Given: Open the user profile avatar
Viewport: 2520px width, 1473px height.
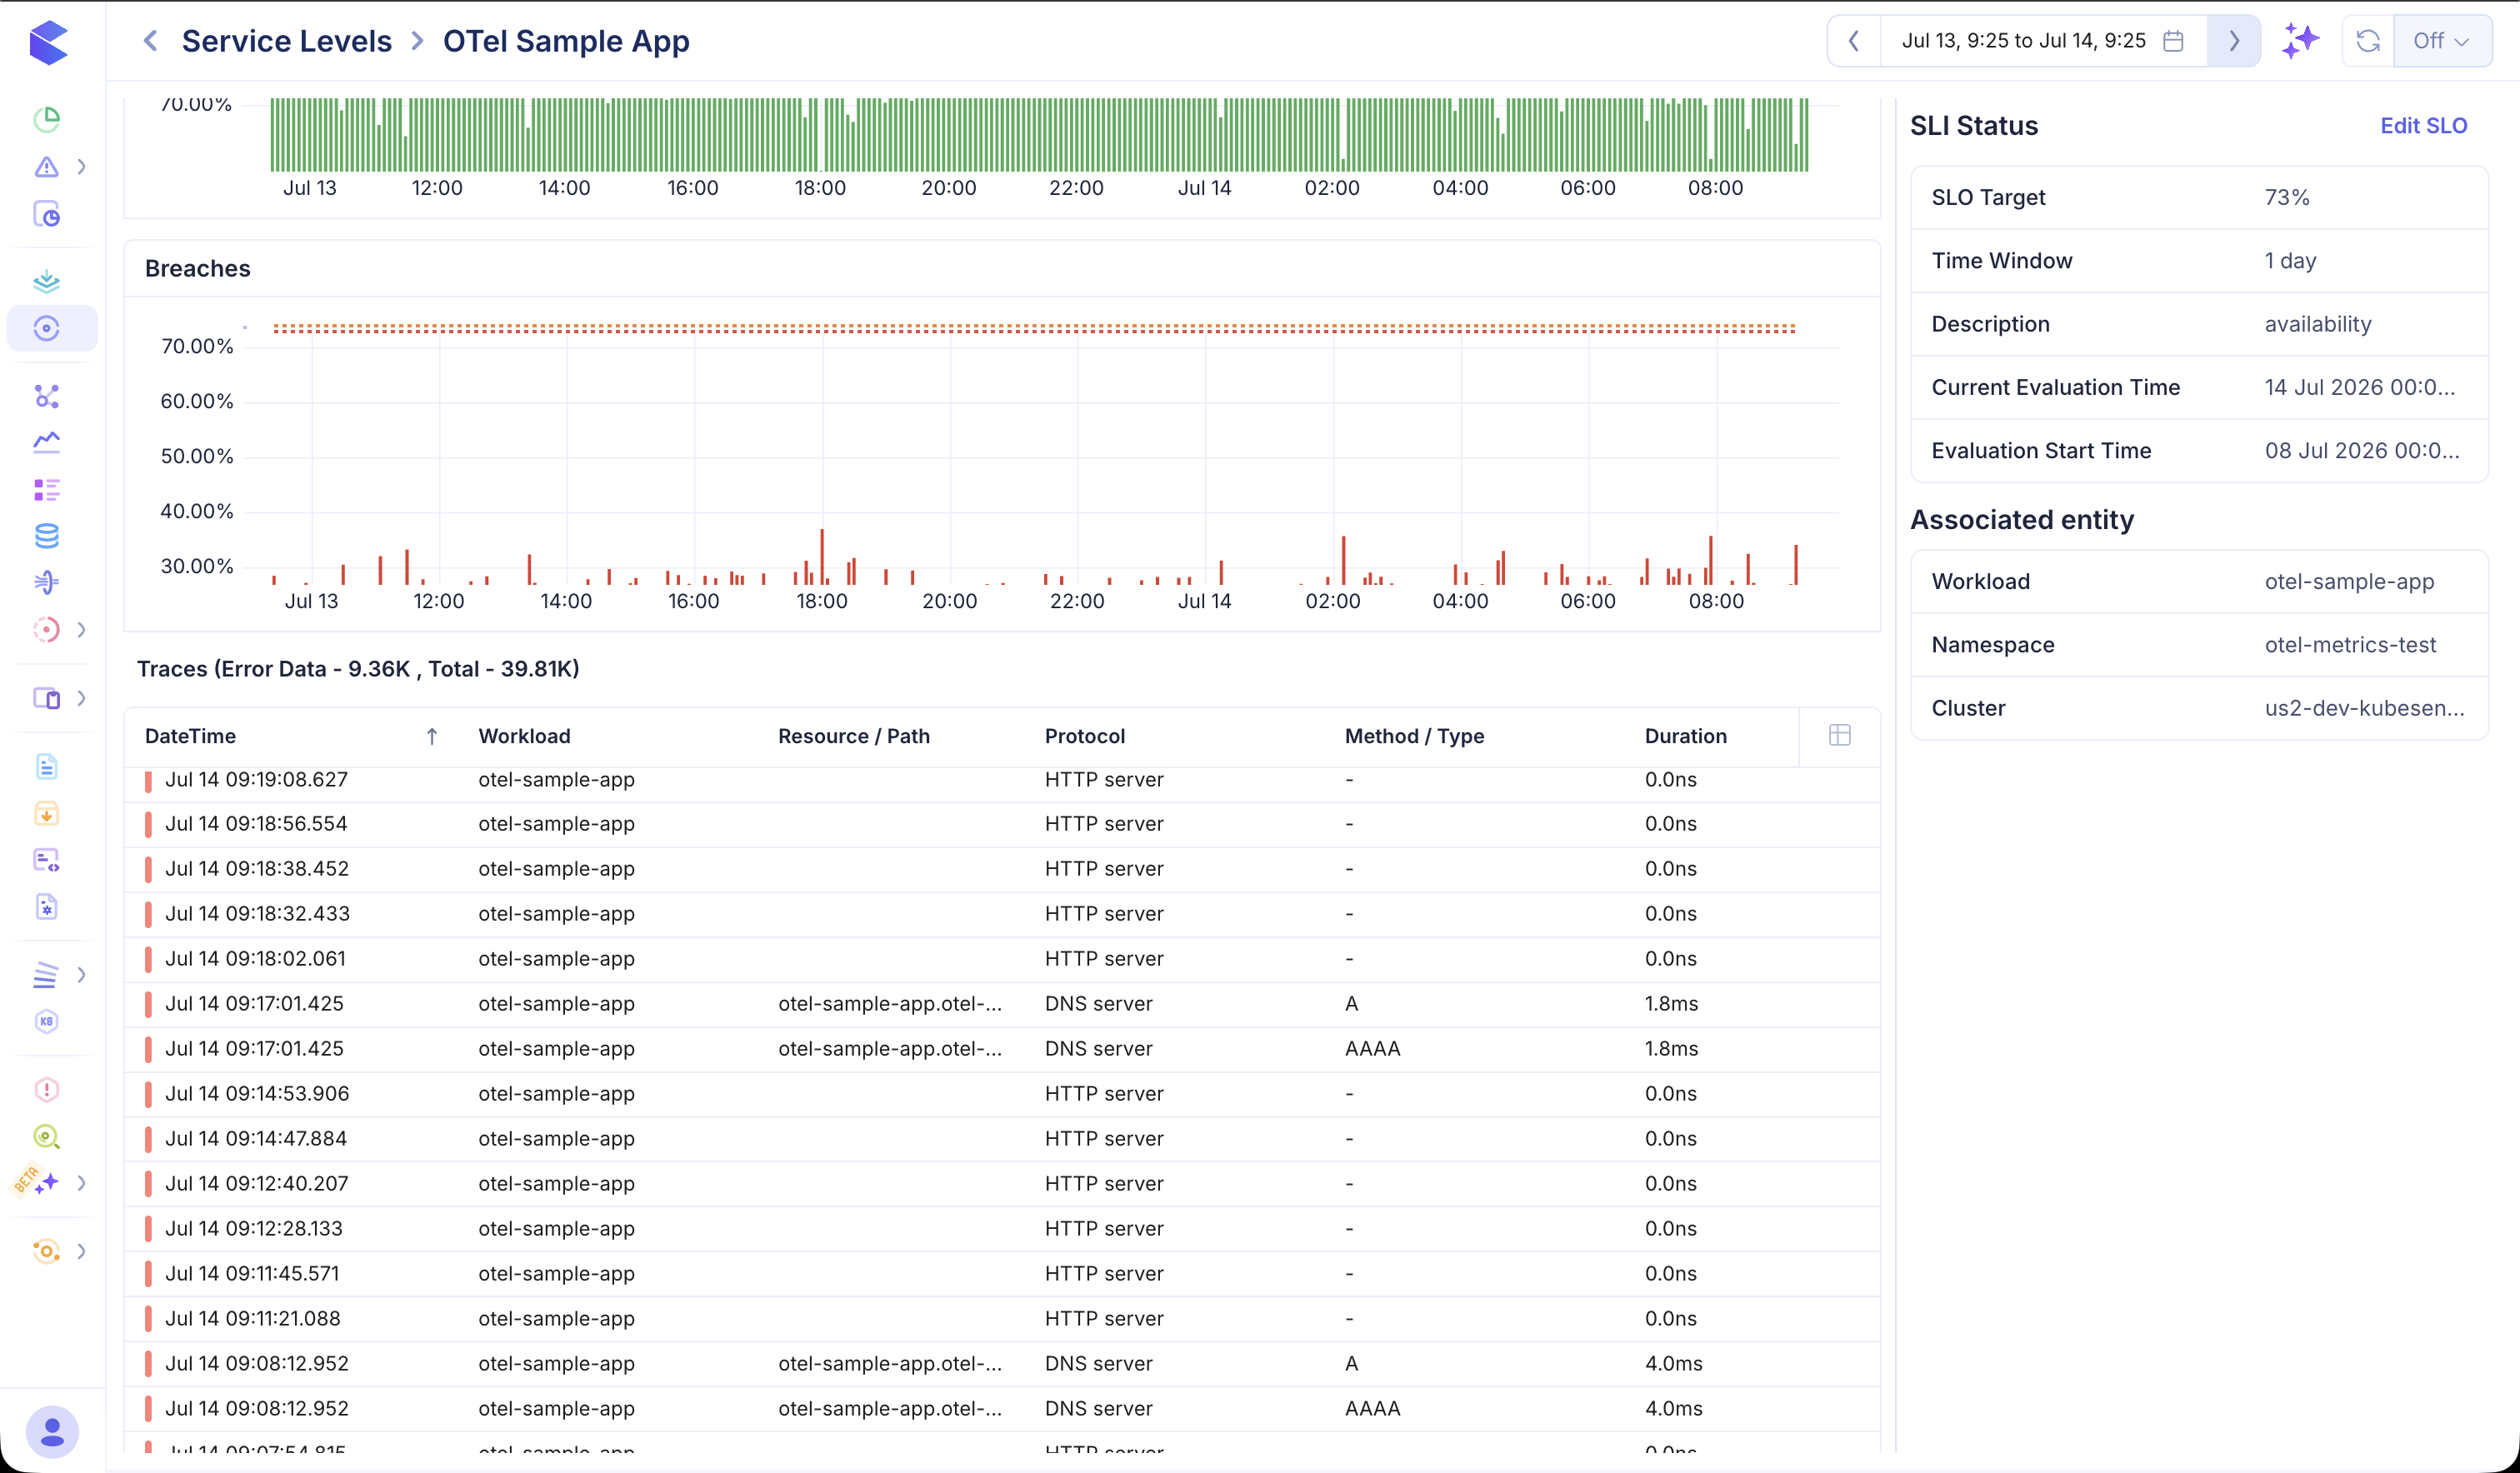Looking at the screenshot, I should [x=52, y=1432].
